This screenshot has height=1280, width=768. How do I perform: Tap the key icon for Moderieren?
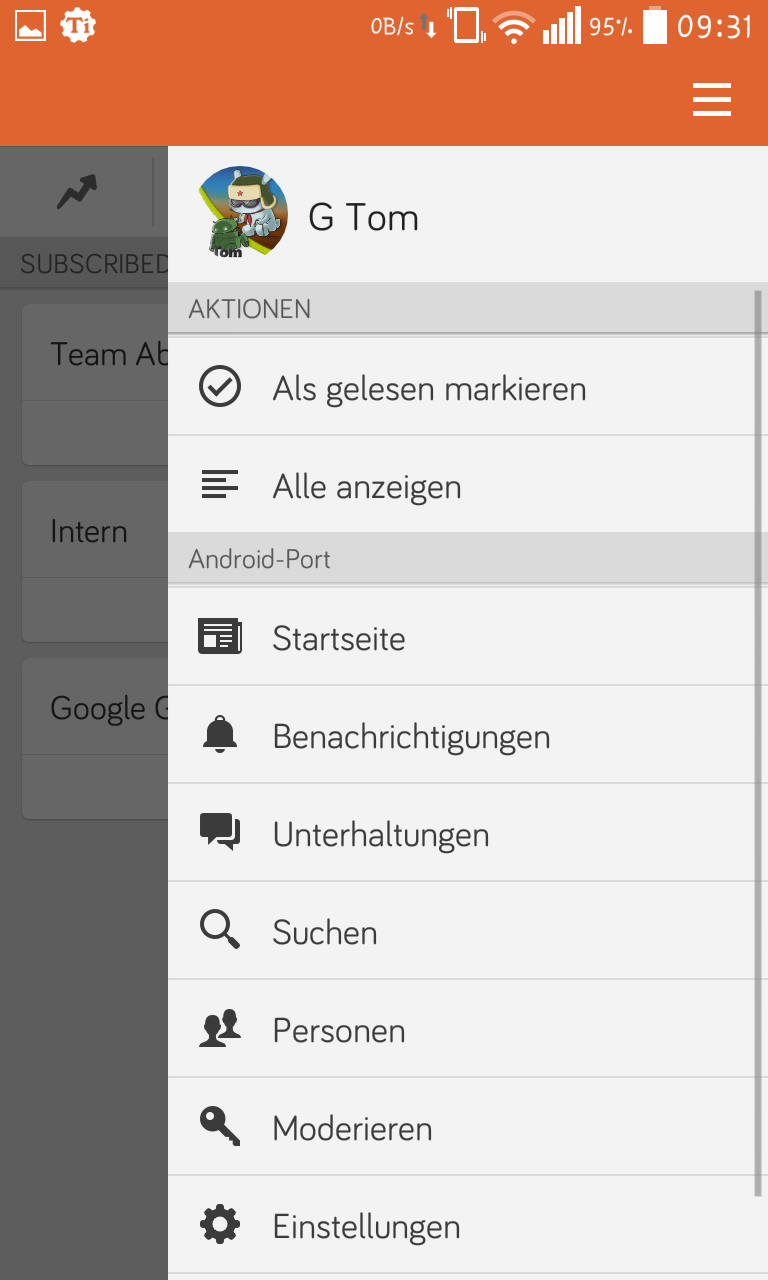tap(220, 1127)
